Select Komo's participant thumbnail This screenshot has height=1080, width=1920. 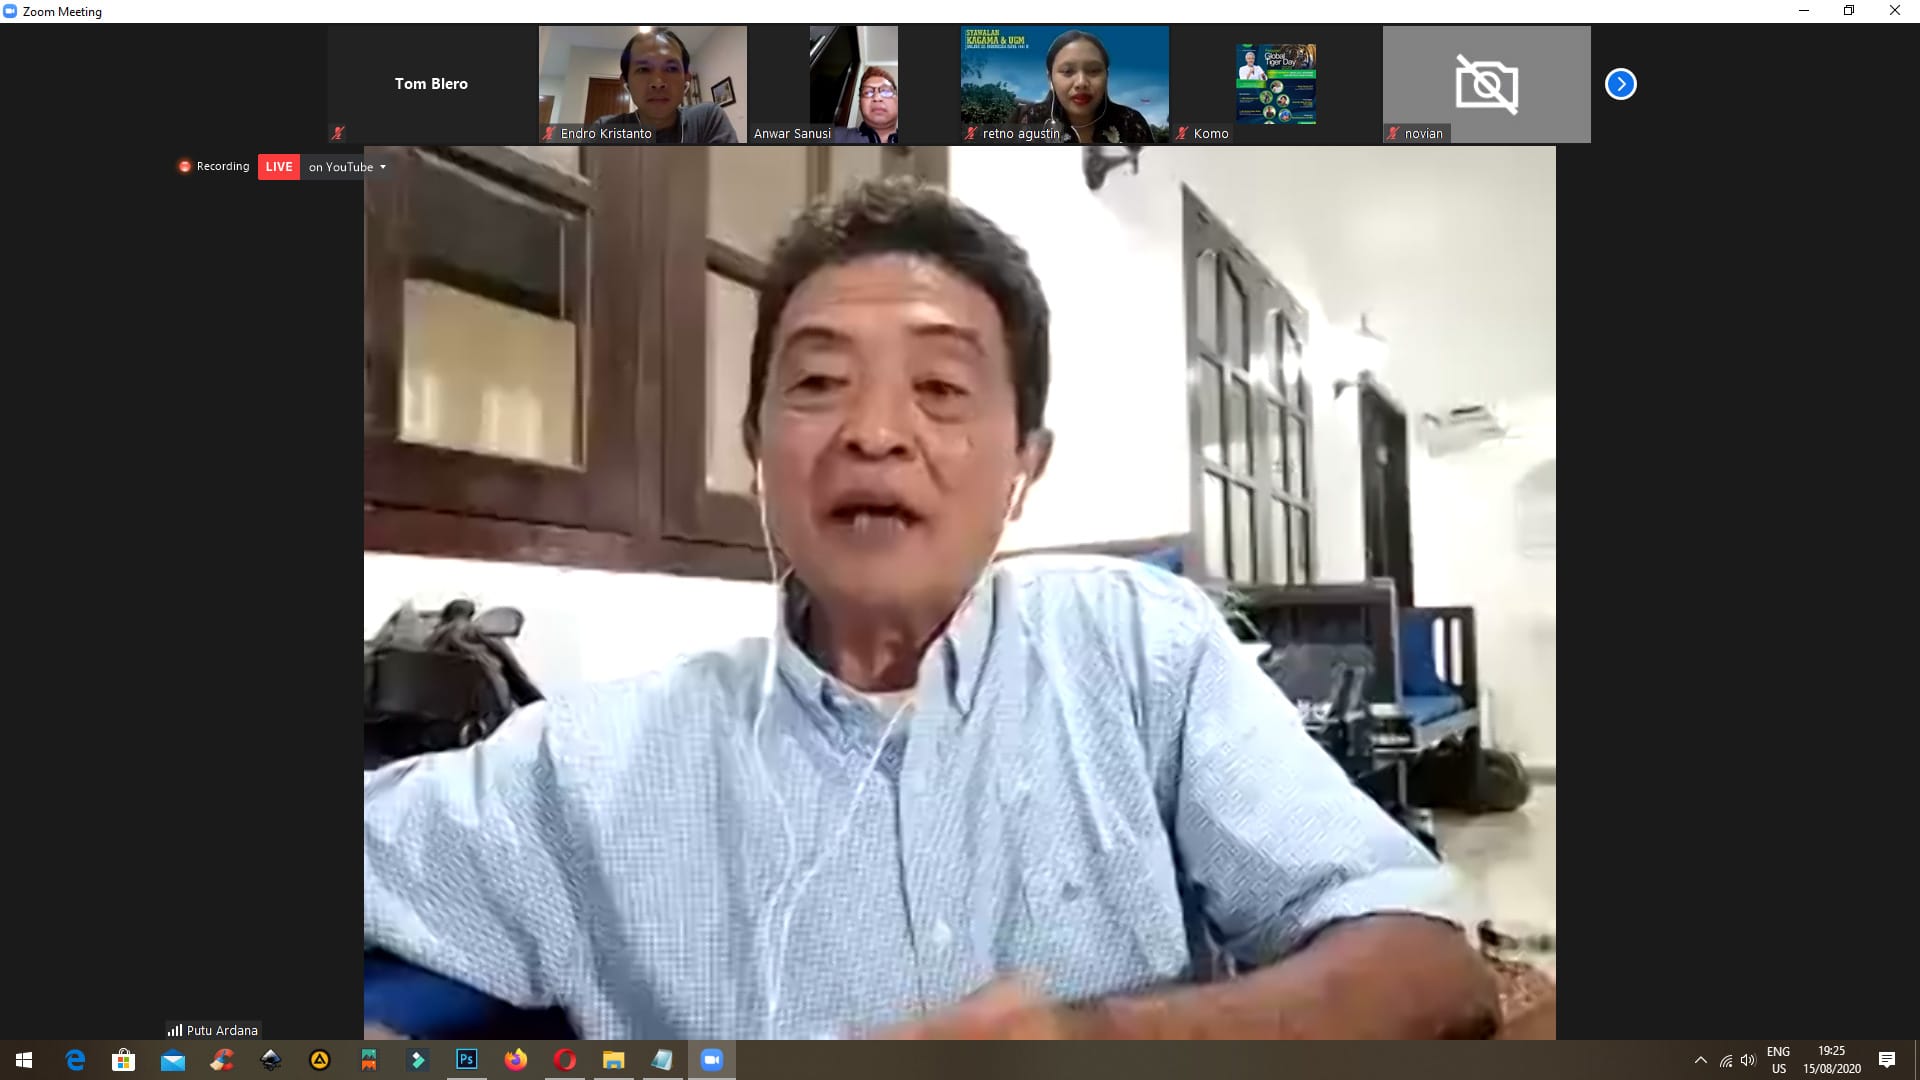click(x=1275, y=84)
